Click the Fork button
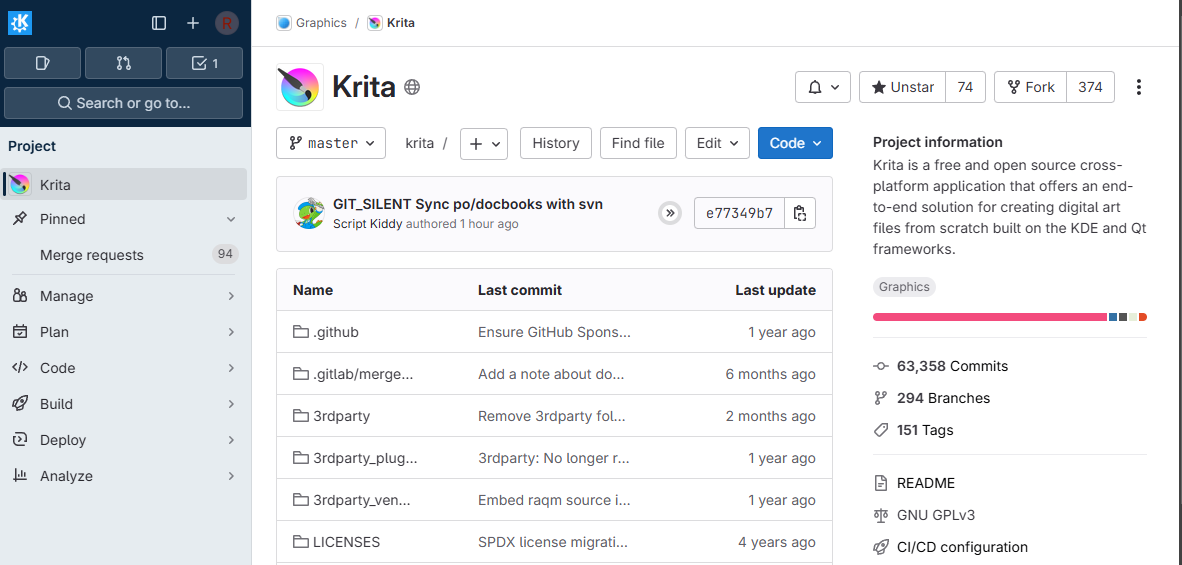 1030,87
